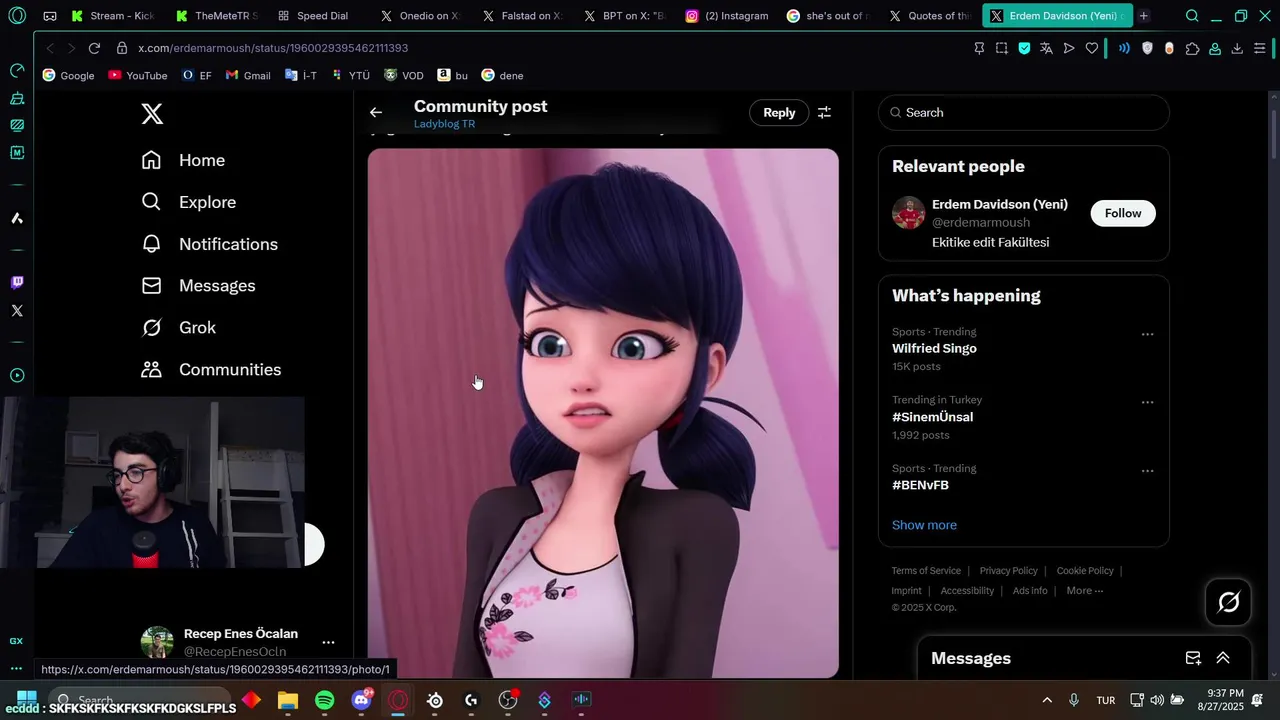Click the pin icon in address bar
The image size is (1280, 720).
click(x=979, y=48)
